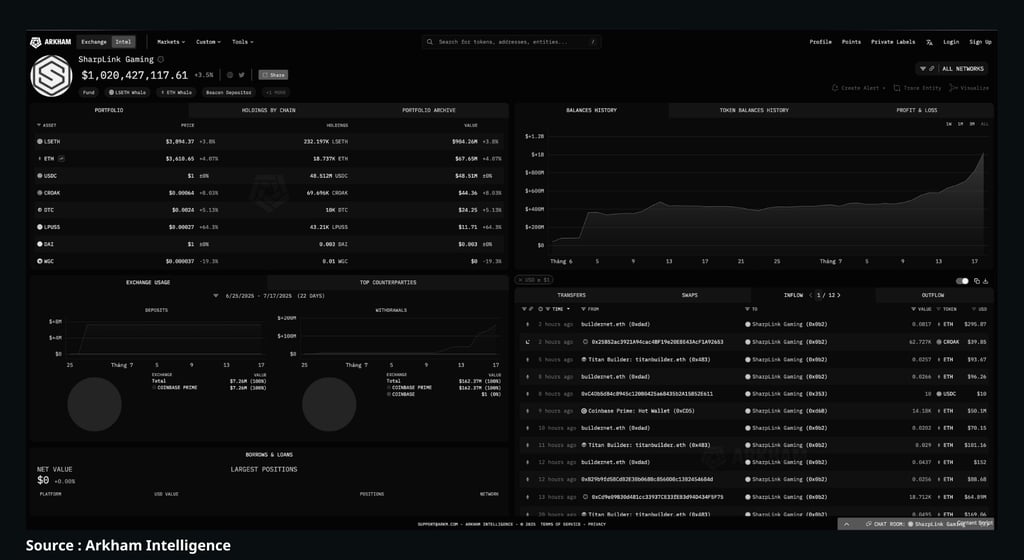Image resolution: width=1024 pixels, height=560 pixels.
Task: Switch to Exchange mode
Action: (x=93, y=42)
